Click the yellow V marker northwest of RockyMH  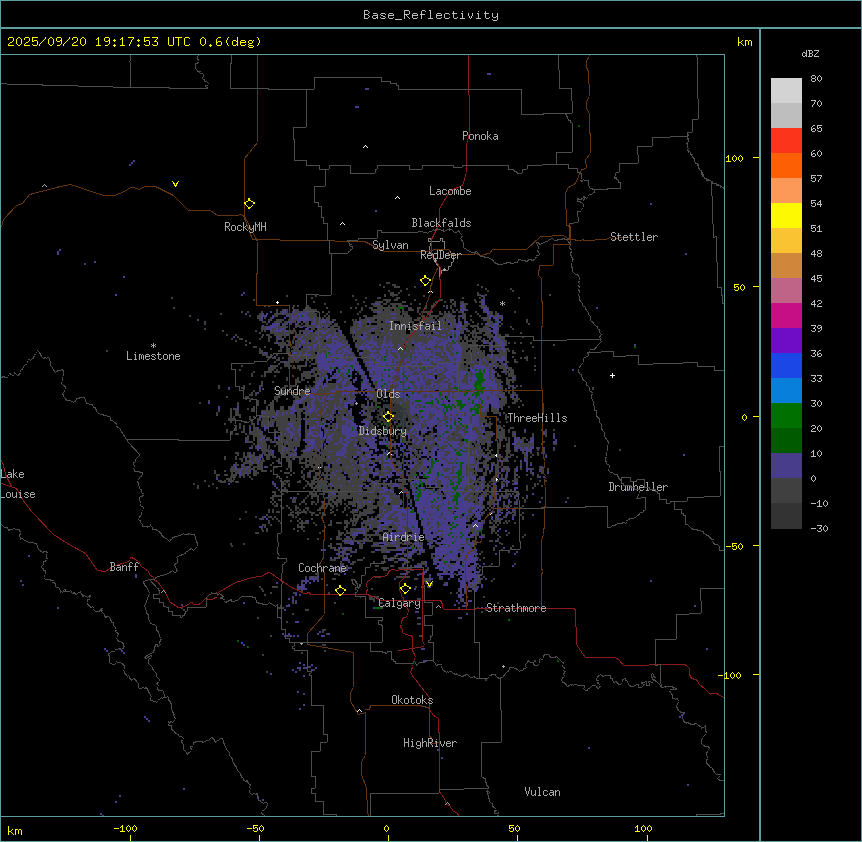click(175, 184)
